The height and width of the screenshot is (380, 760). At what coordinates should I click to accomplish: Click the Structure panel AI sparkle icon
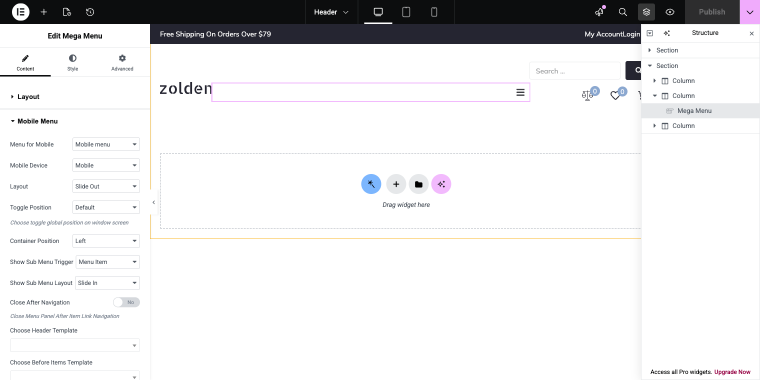click(666, 33)
